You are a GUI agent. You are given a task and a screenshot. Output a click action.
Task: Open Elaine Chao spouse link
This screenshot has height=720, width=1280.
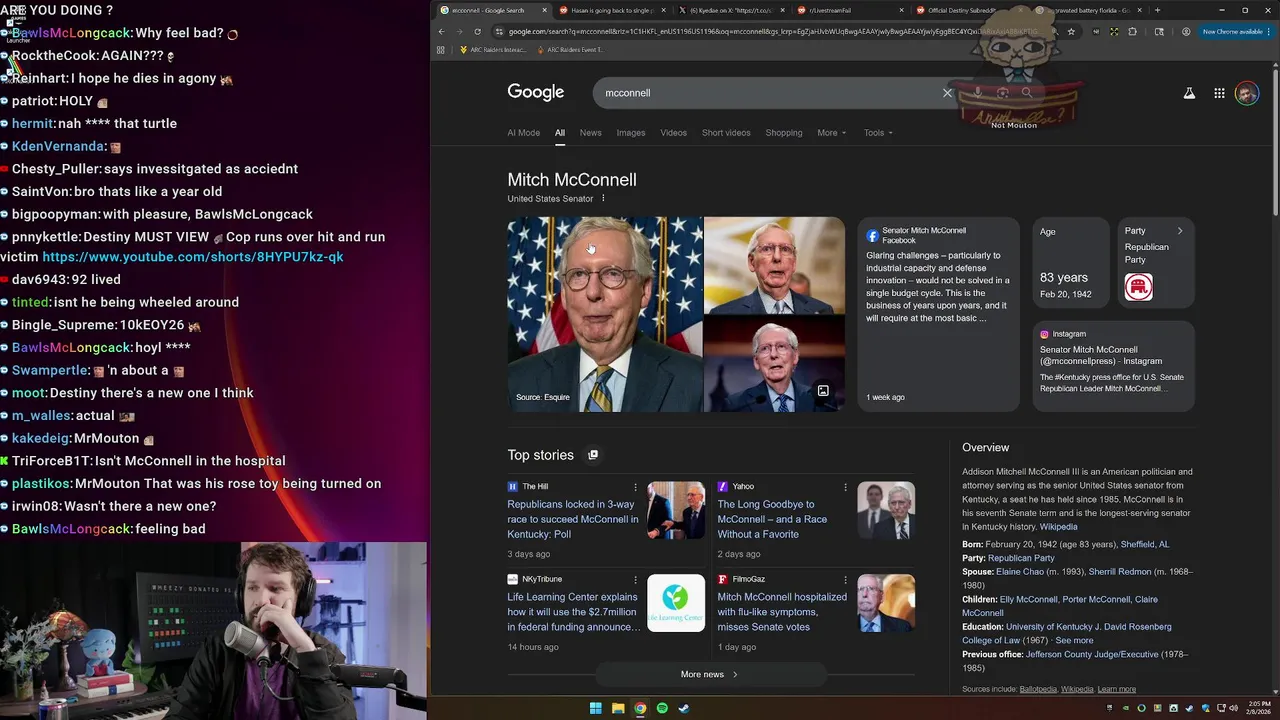click(1019, 572)
